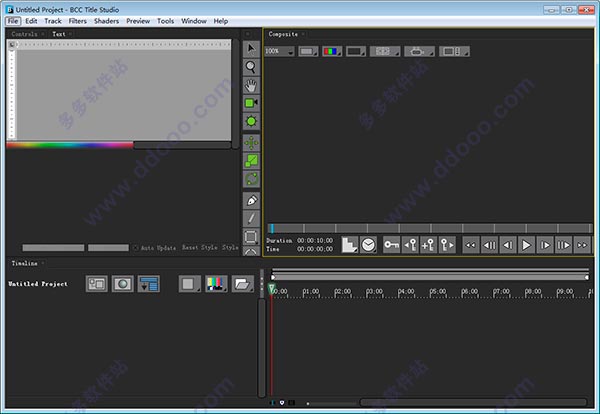Select the magnifier zoom tool
The width and height of the screenshot is (600, 414).
pos(251,67)
